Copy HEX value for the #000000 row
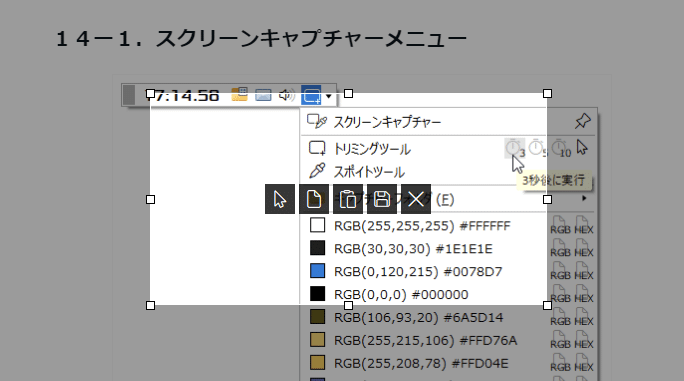 tap(584, 294)
